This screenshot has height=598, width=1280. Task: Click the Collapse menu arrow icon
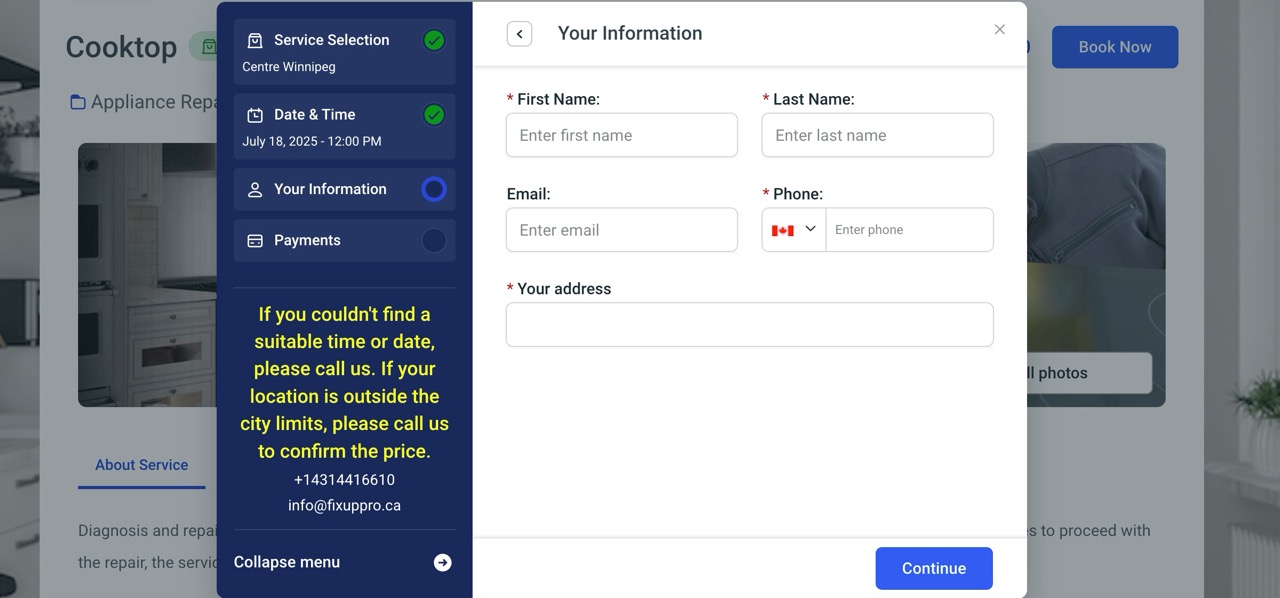click(442, 563)
